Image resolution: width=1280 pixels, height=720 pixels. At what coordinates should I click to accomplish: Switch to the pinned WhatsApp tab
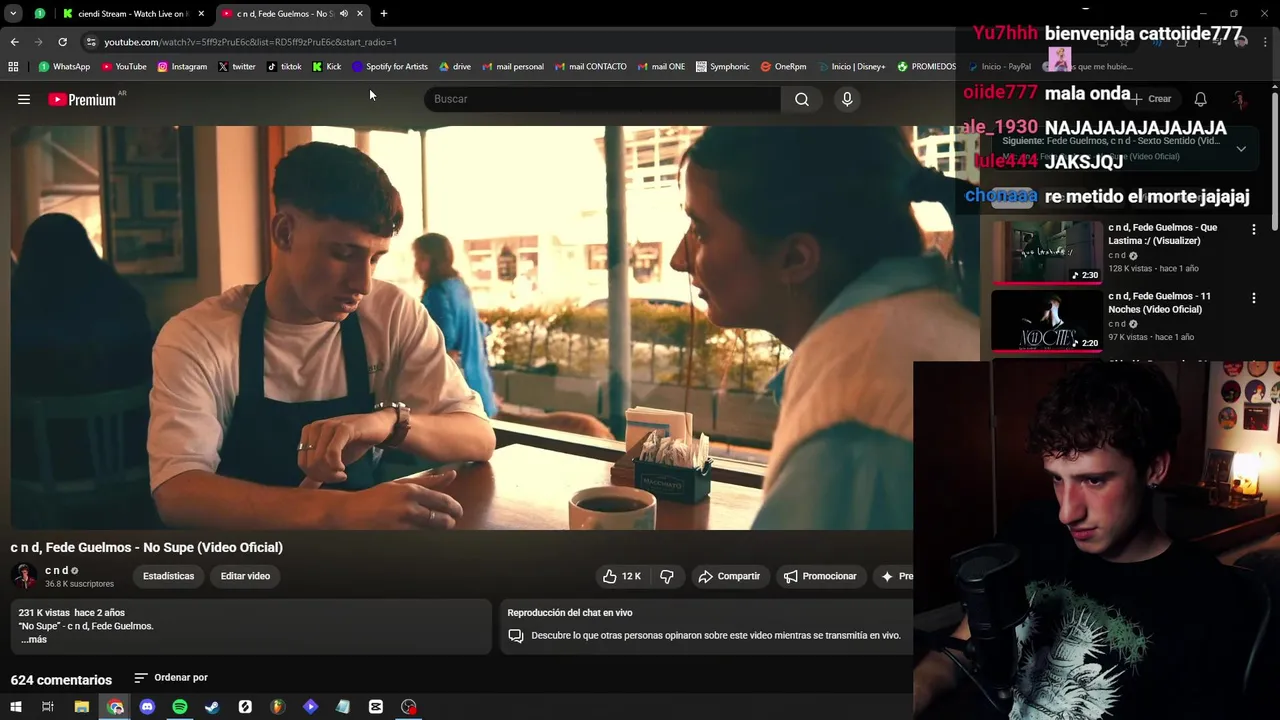coord(40,14)
